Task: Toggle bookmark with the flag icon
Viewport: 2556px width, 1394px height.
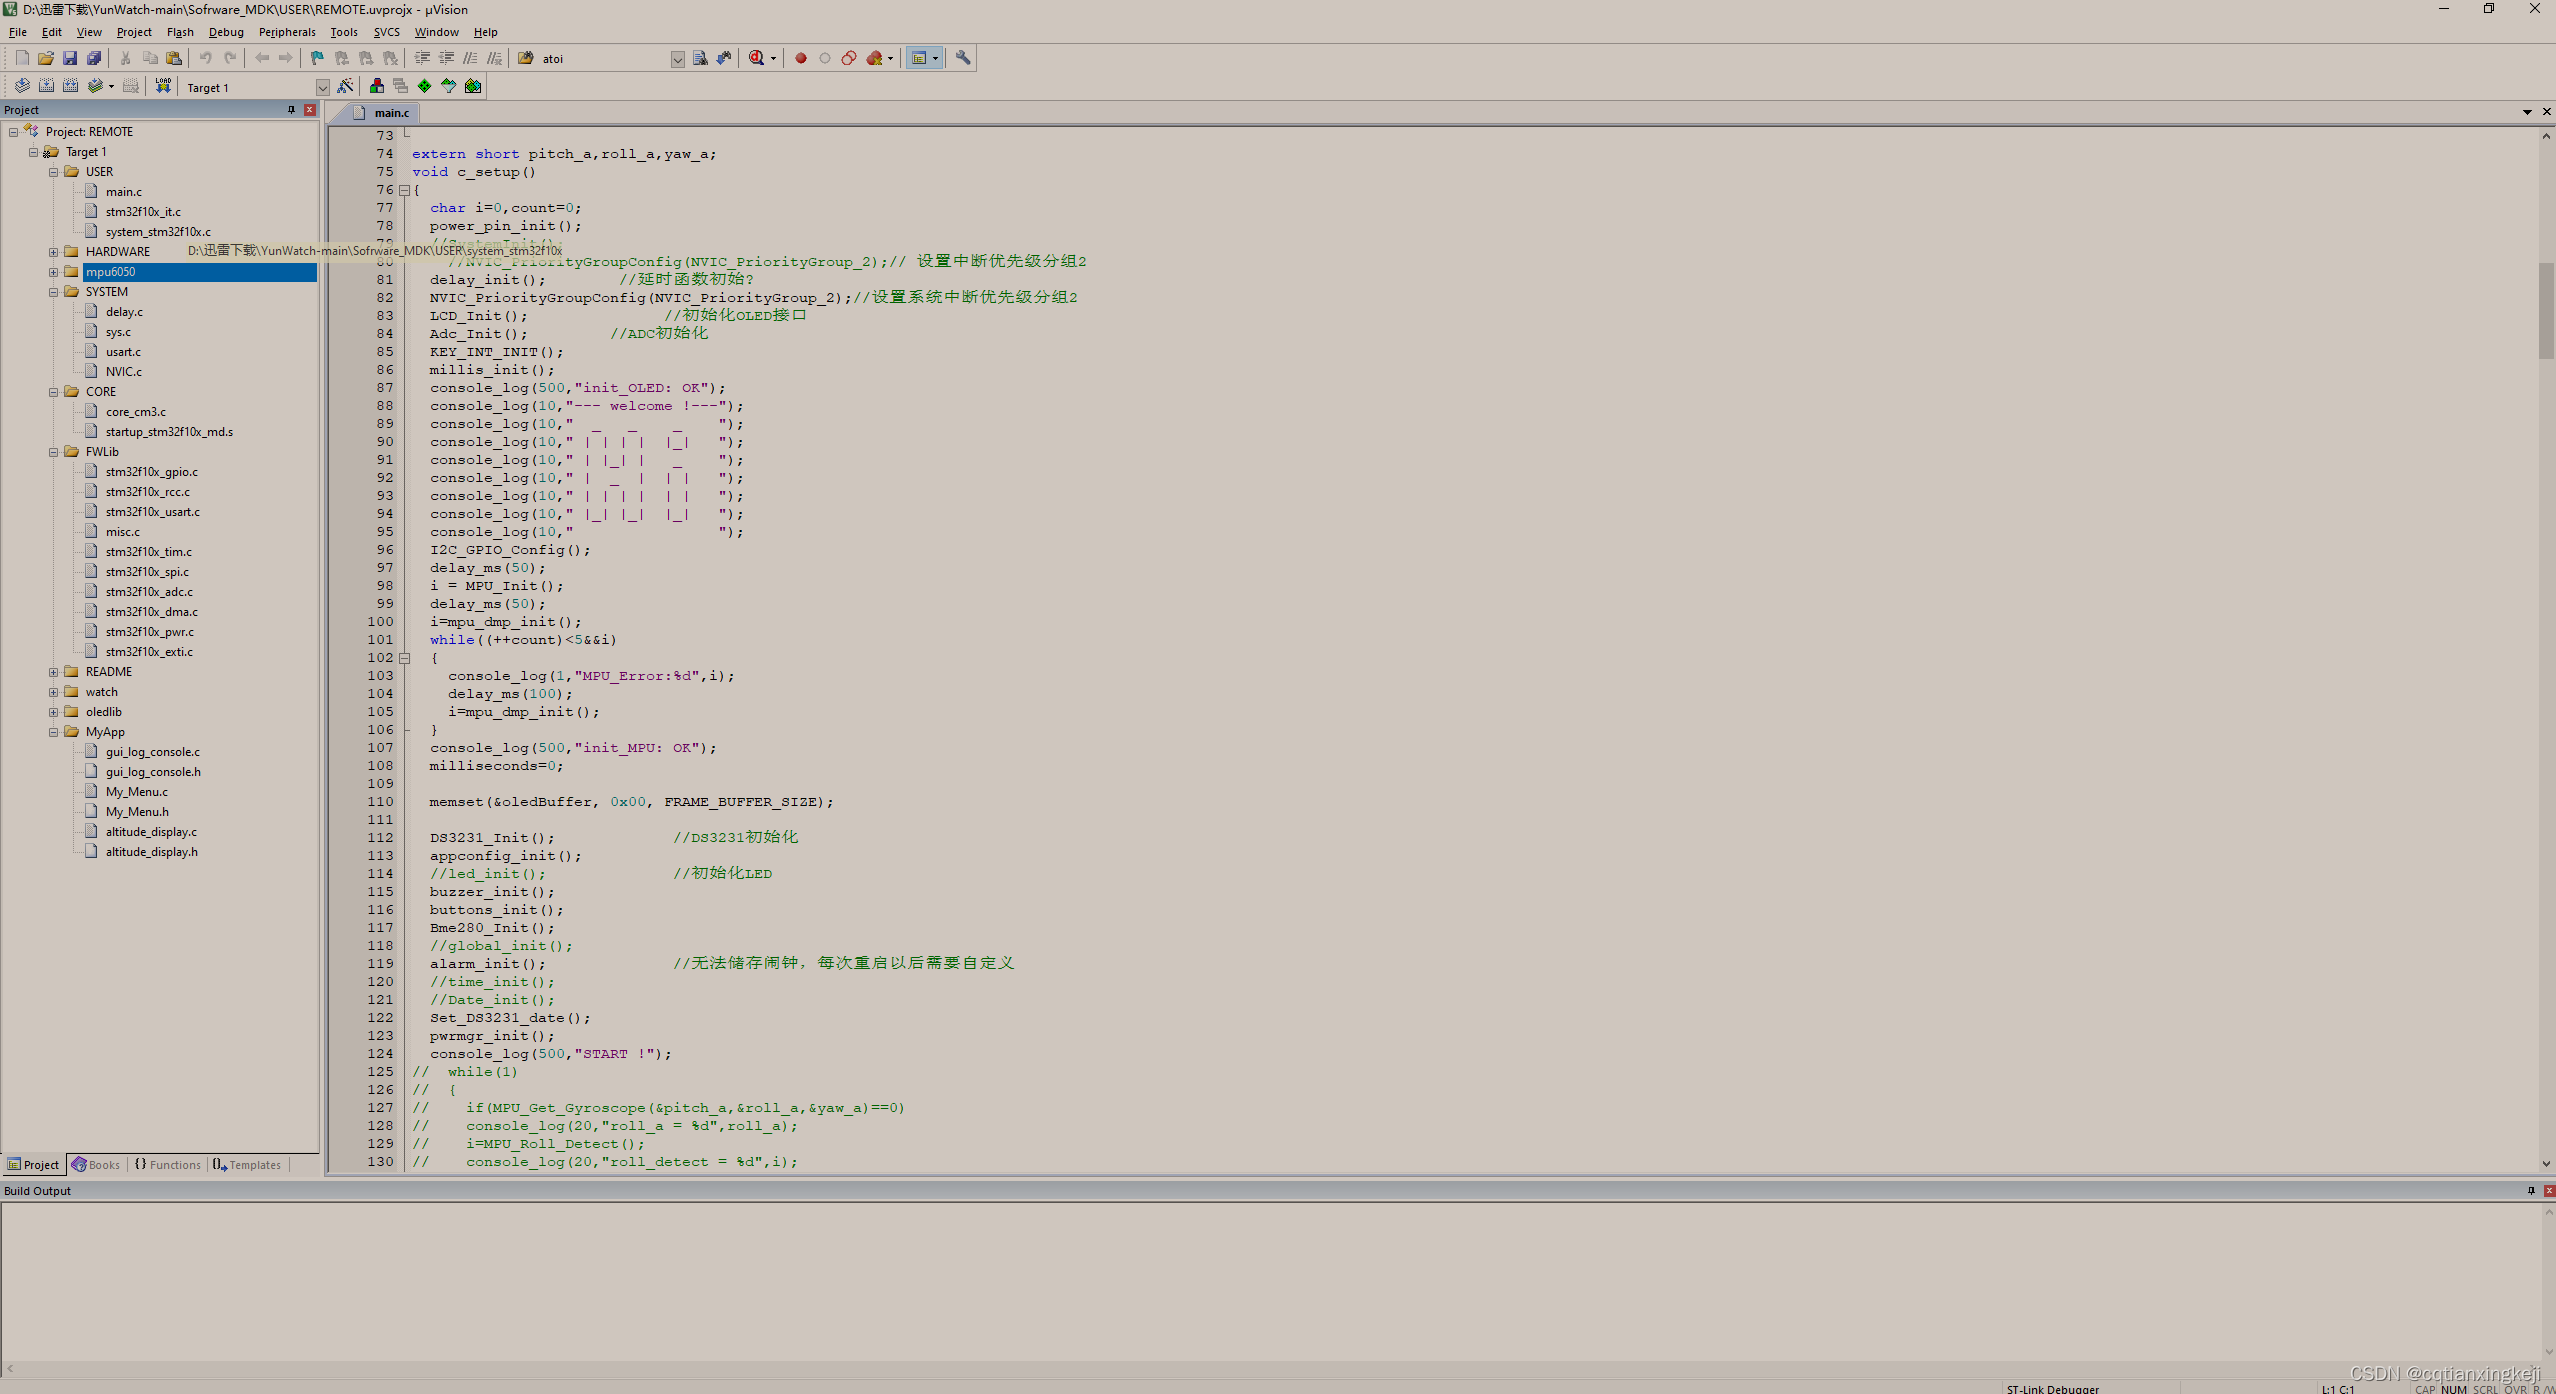Action: coord(317,58)
